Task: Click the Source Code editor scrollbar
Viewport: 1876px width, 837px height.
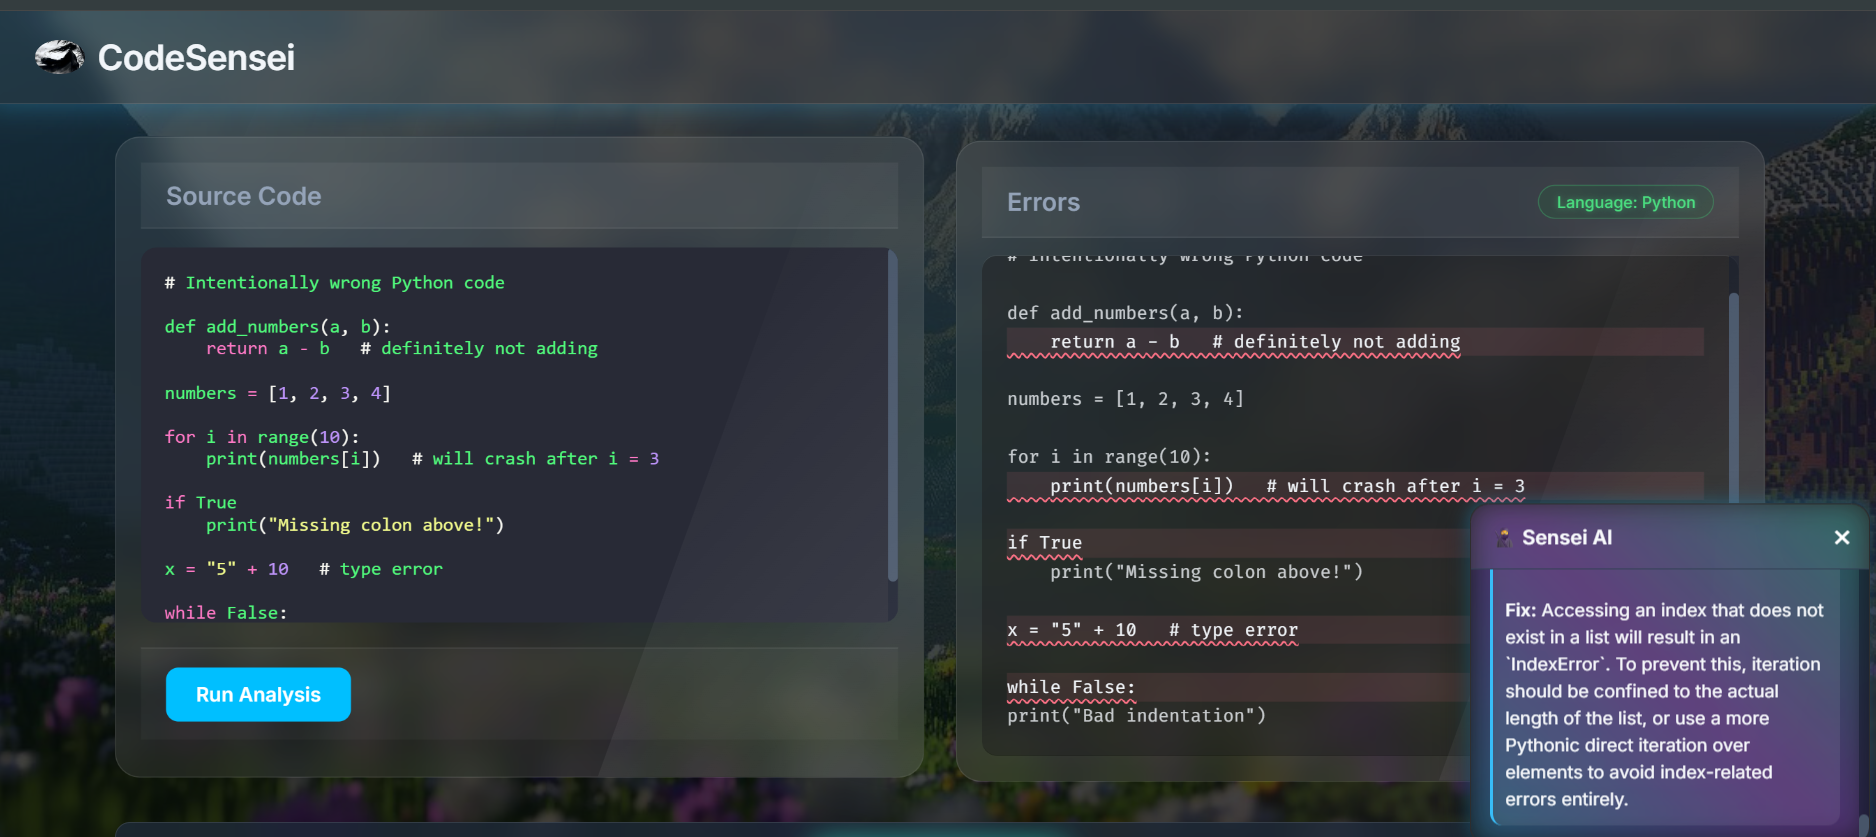Action: pos(892,415)
